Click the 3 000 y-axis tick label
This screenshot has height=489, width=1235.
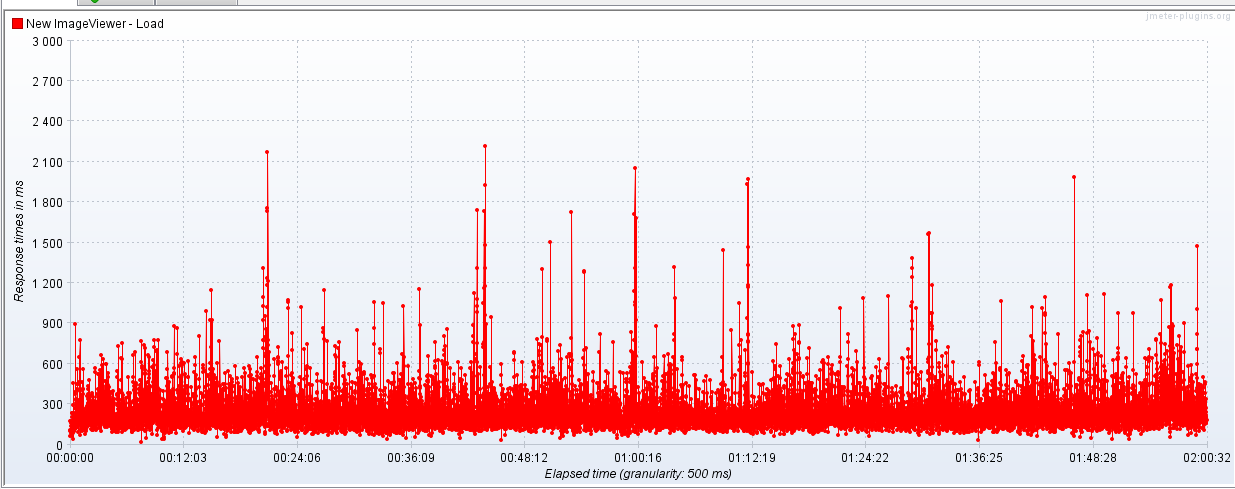click(48, 41)
